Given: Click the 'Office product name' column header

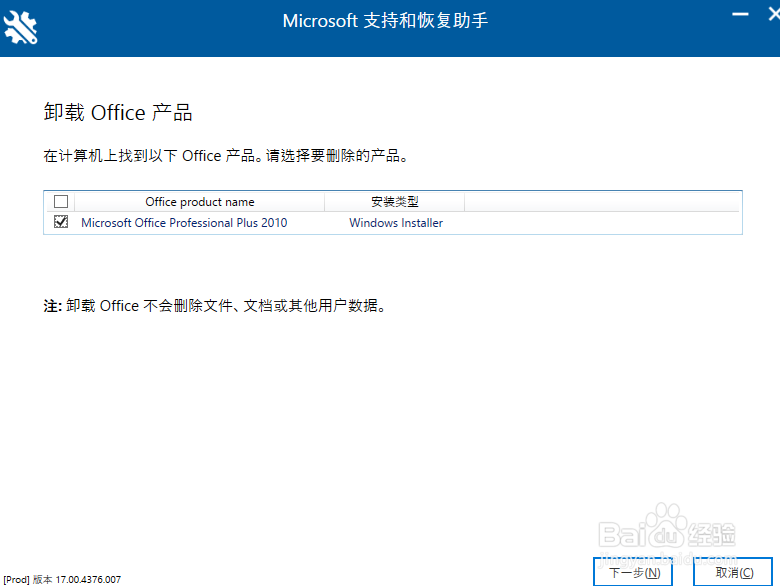Looking at the screenshot, I should point(199,201).
